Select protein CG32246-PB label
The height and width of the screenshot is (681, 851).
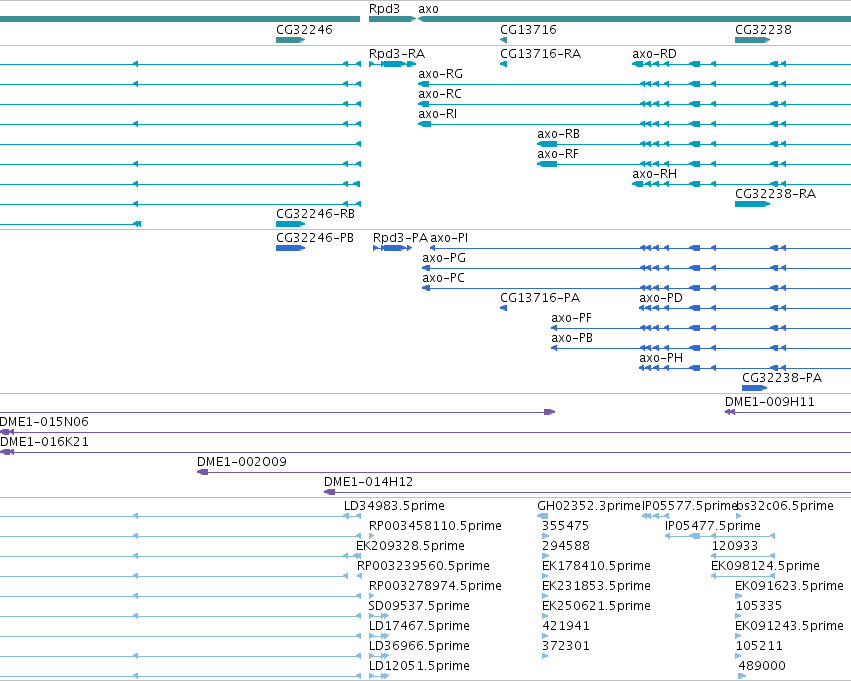coord(315,238)
